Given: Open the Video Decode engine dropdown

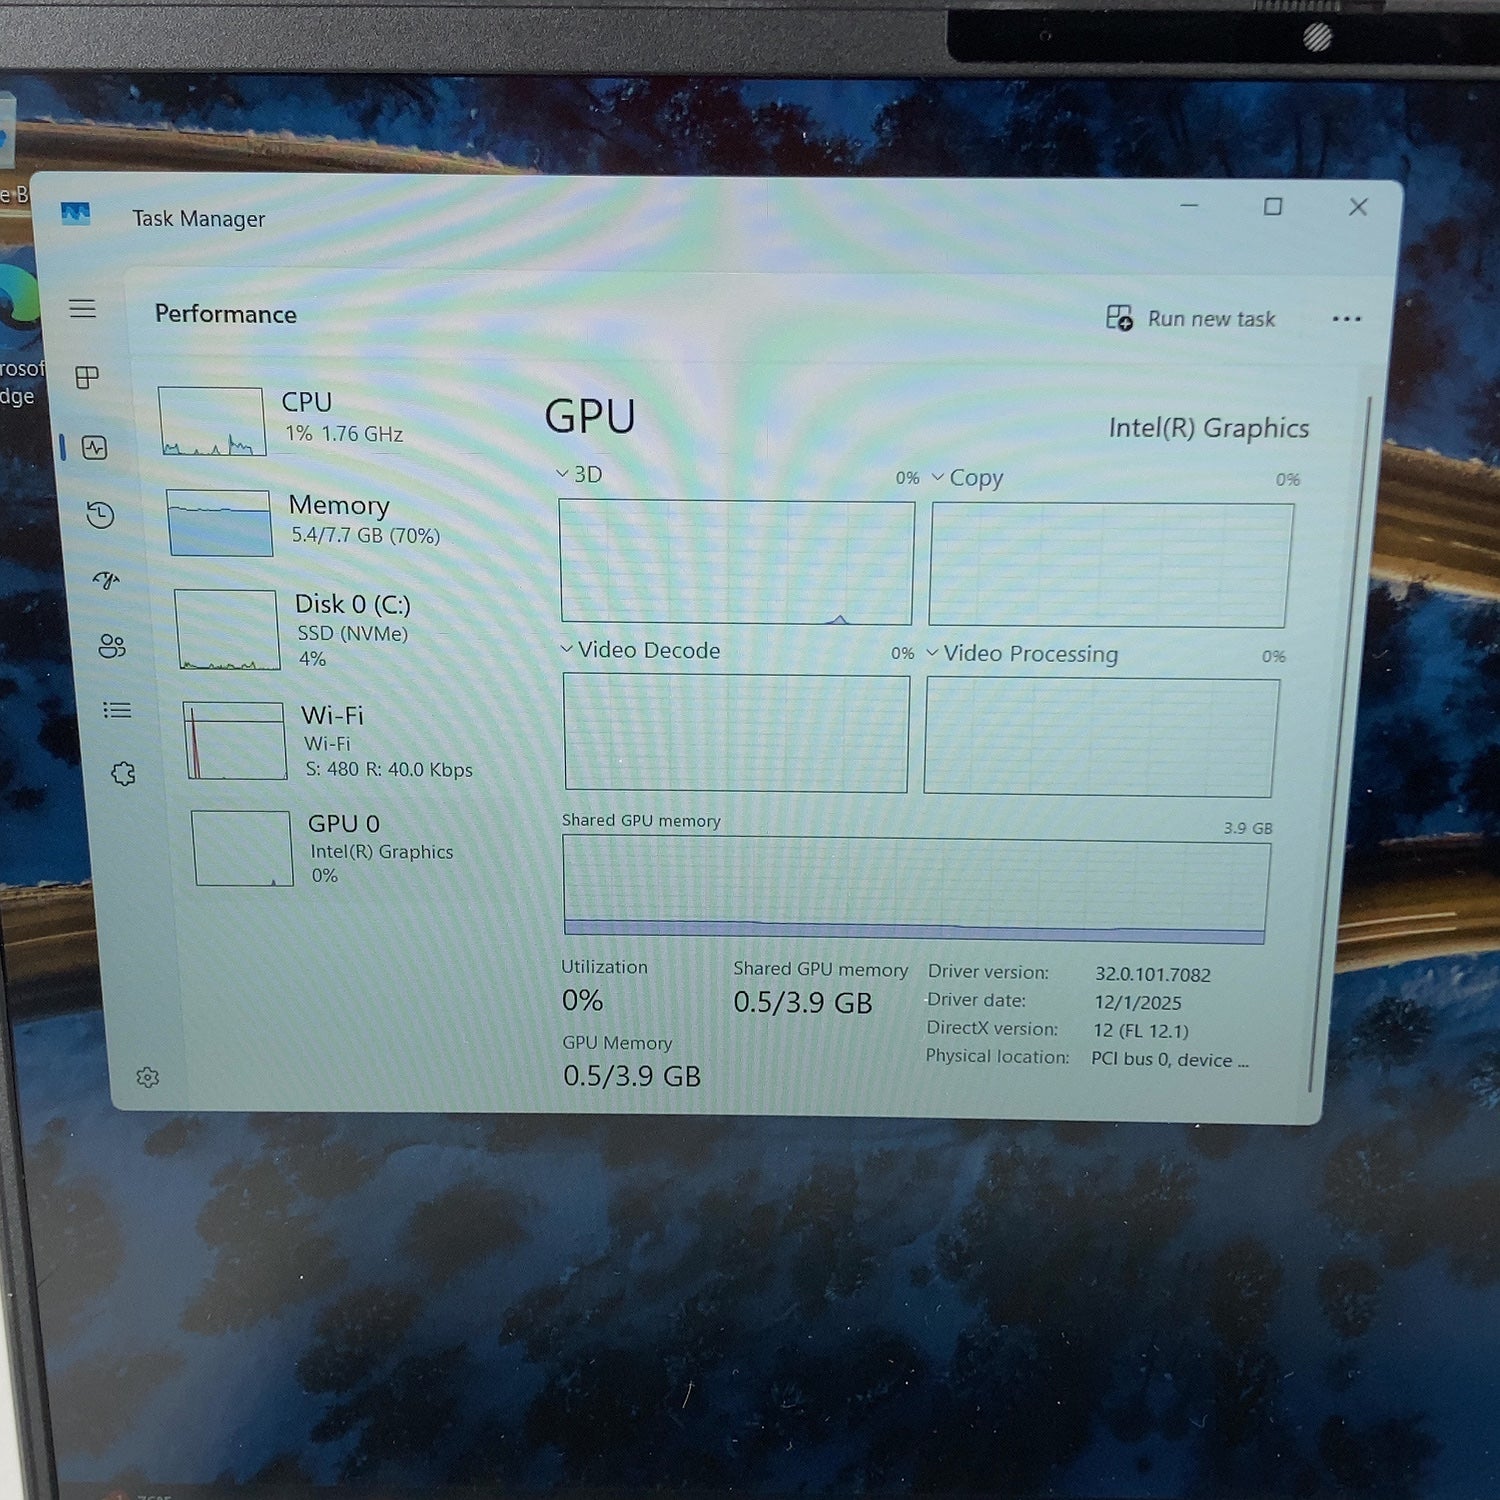Looking at the screenshot, I should (x=566, y=649).
